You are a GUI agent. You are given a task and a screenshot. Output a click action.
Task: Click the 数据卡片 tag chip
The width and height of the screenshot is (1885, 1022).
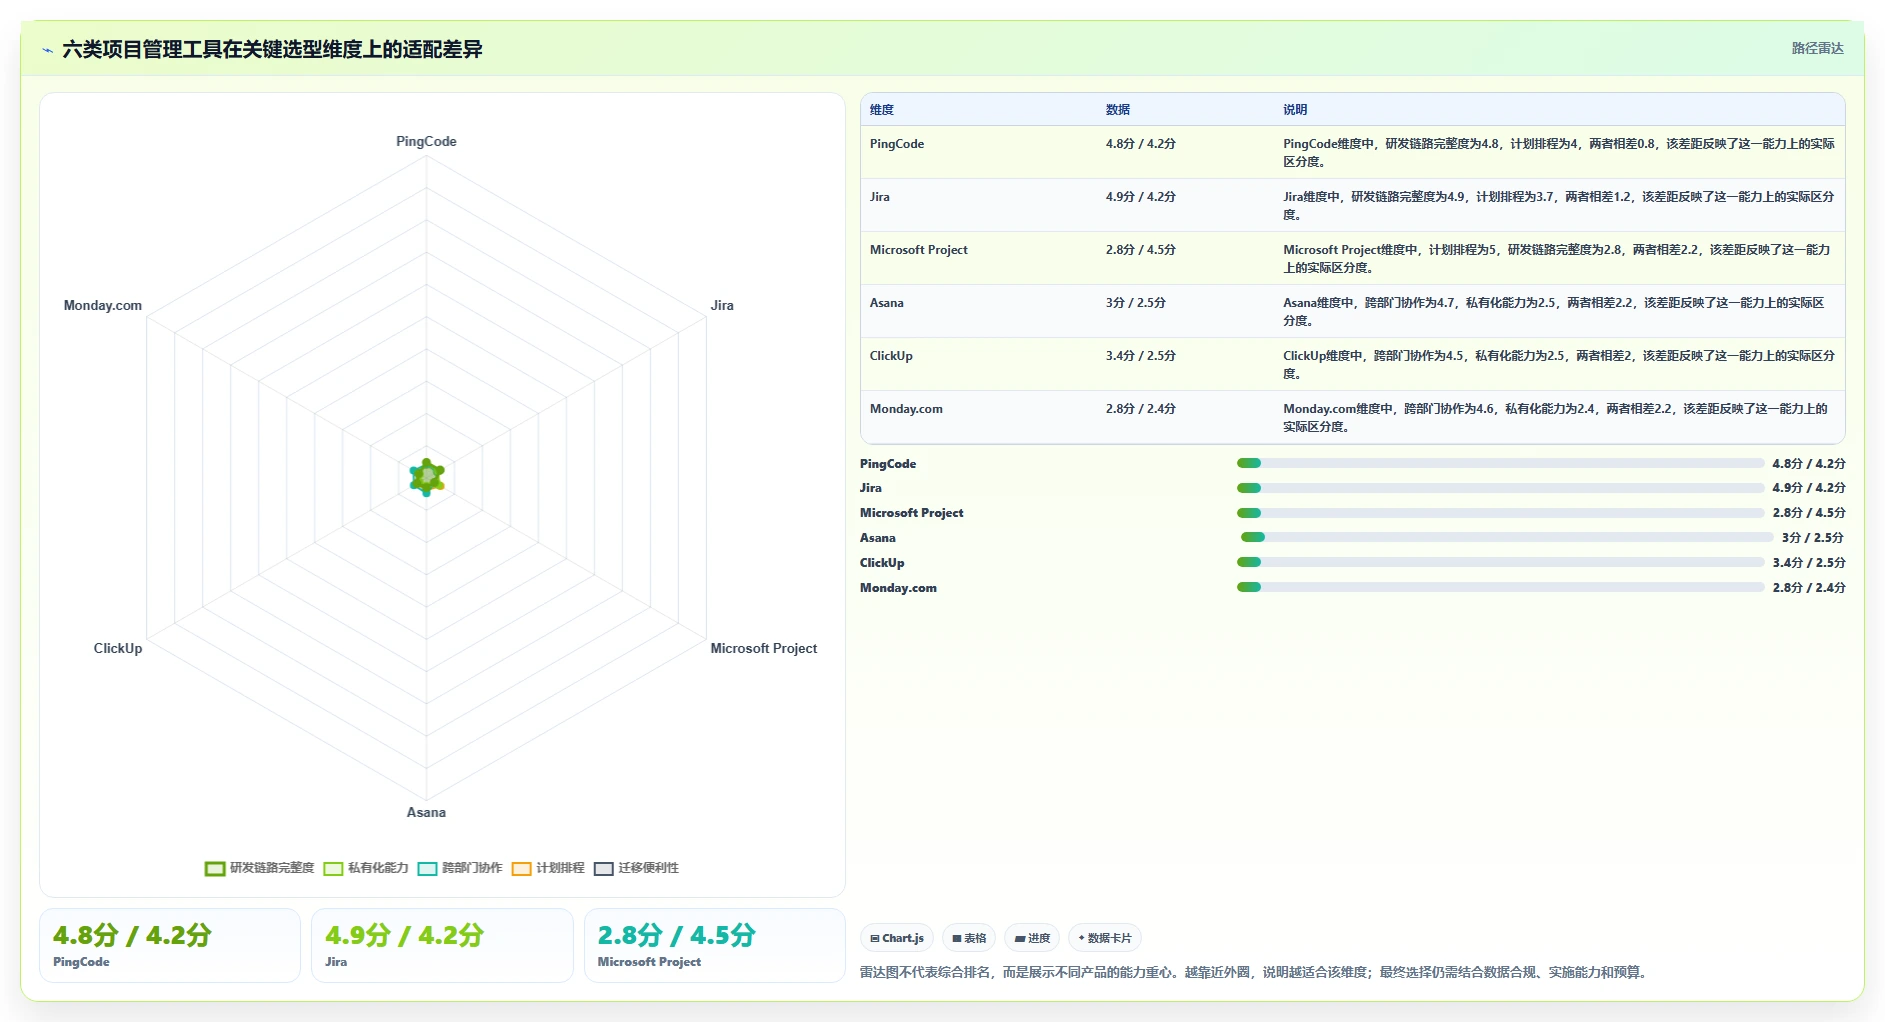[1105, 938]
